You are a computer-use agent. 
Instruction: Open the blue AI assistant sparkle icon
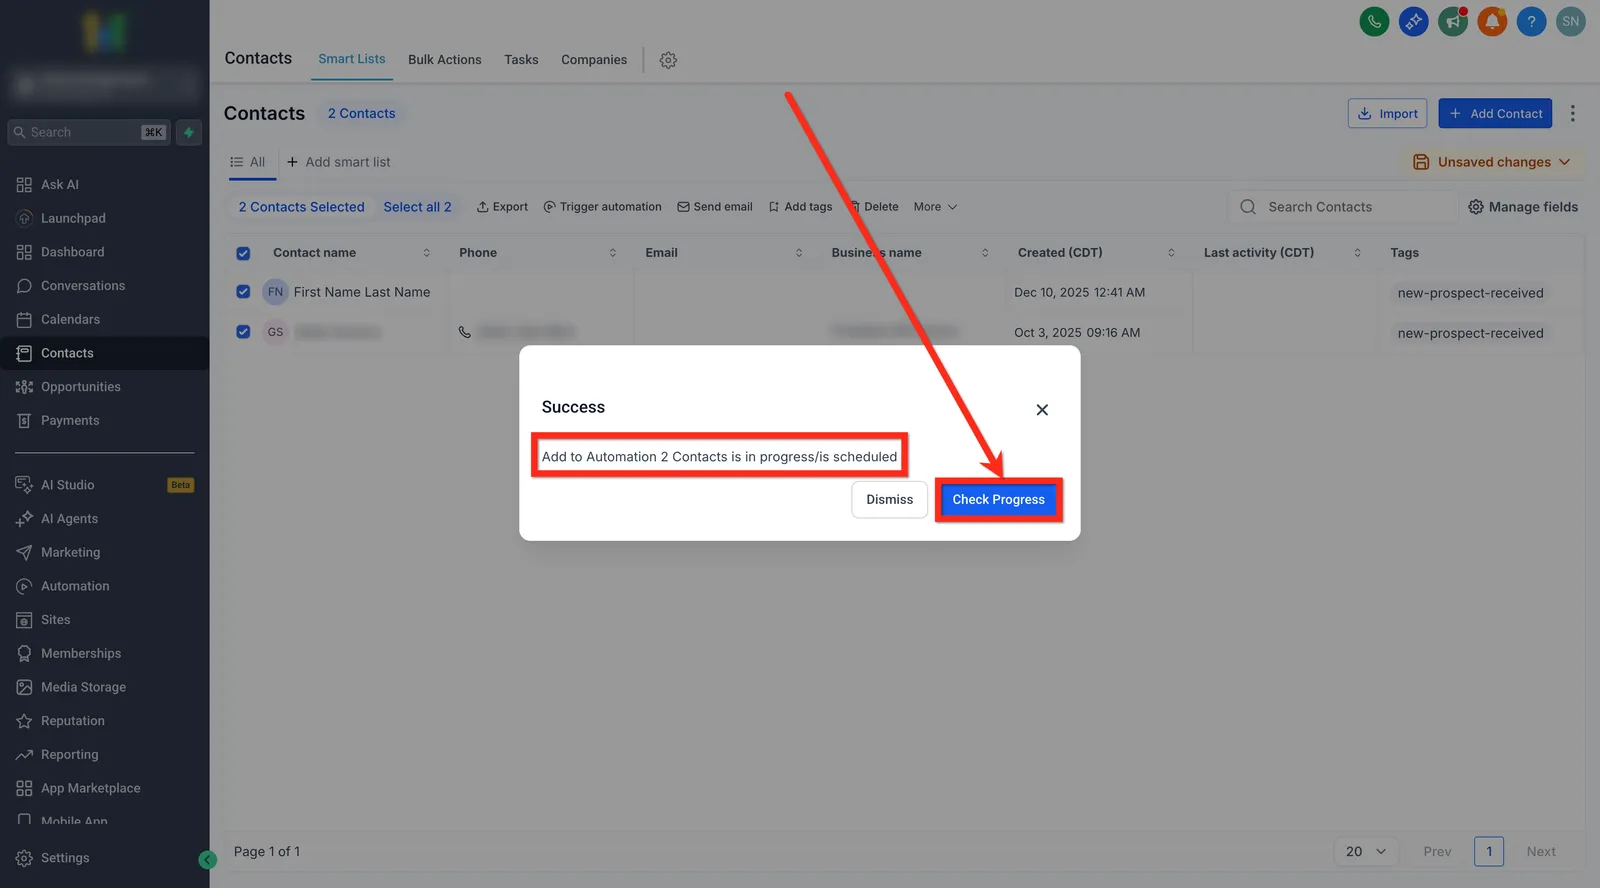coord(1413,21)
